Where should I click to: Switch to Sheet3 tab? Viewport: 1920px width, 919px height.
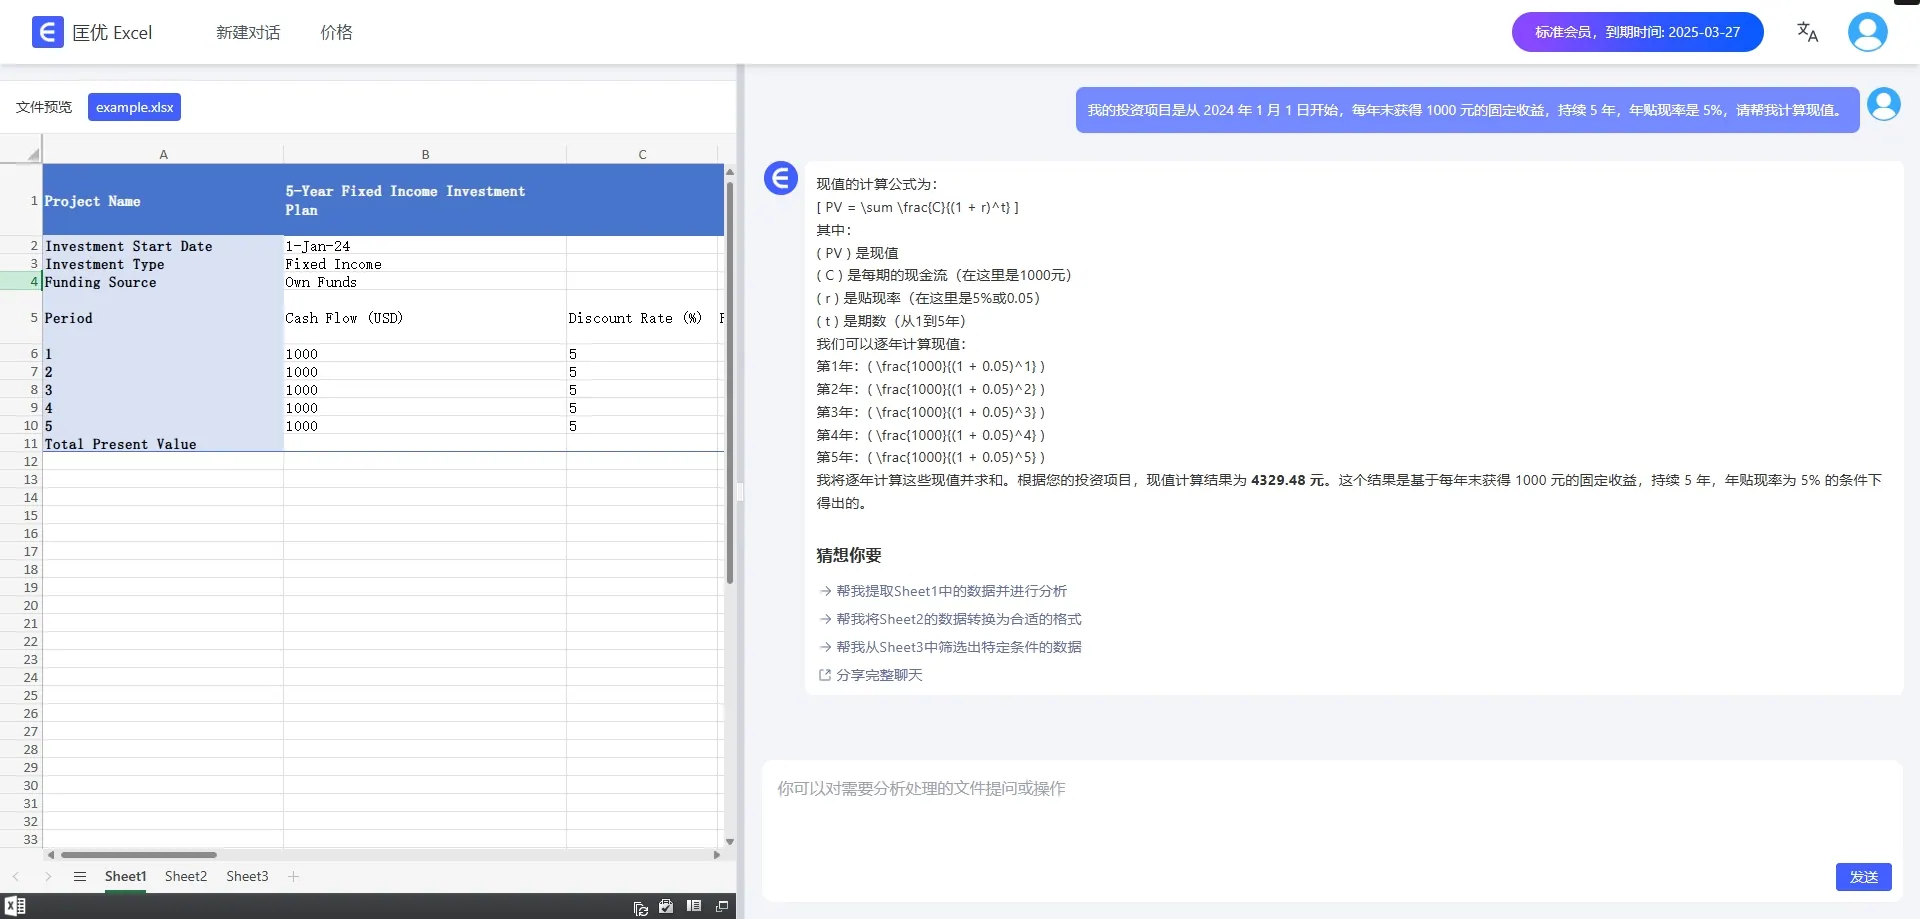[247, 876]
